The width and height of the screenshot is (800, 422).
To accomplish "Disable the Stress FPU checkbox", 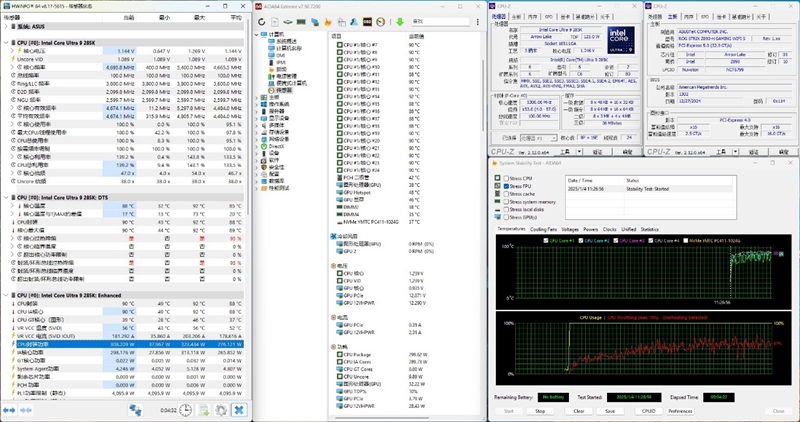I will point(506,186).
